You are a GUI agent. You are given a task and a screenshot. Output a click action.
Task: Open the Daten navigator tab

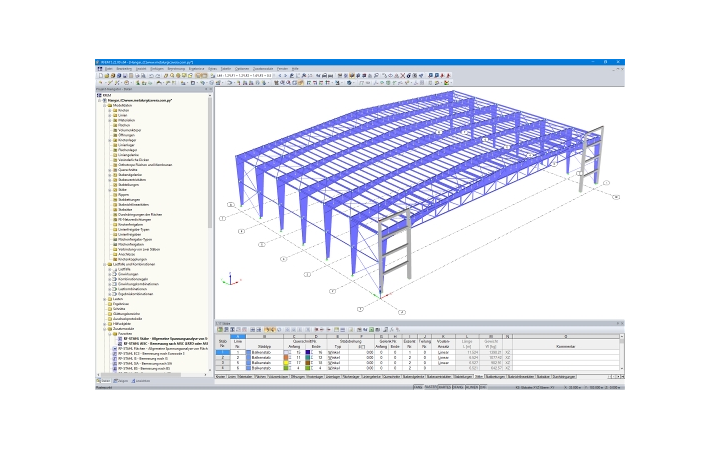point(104,381)
